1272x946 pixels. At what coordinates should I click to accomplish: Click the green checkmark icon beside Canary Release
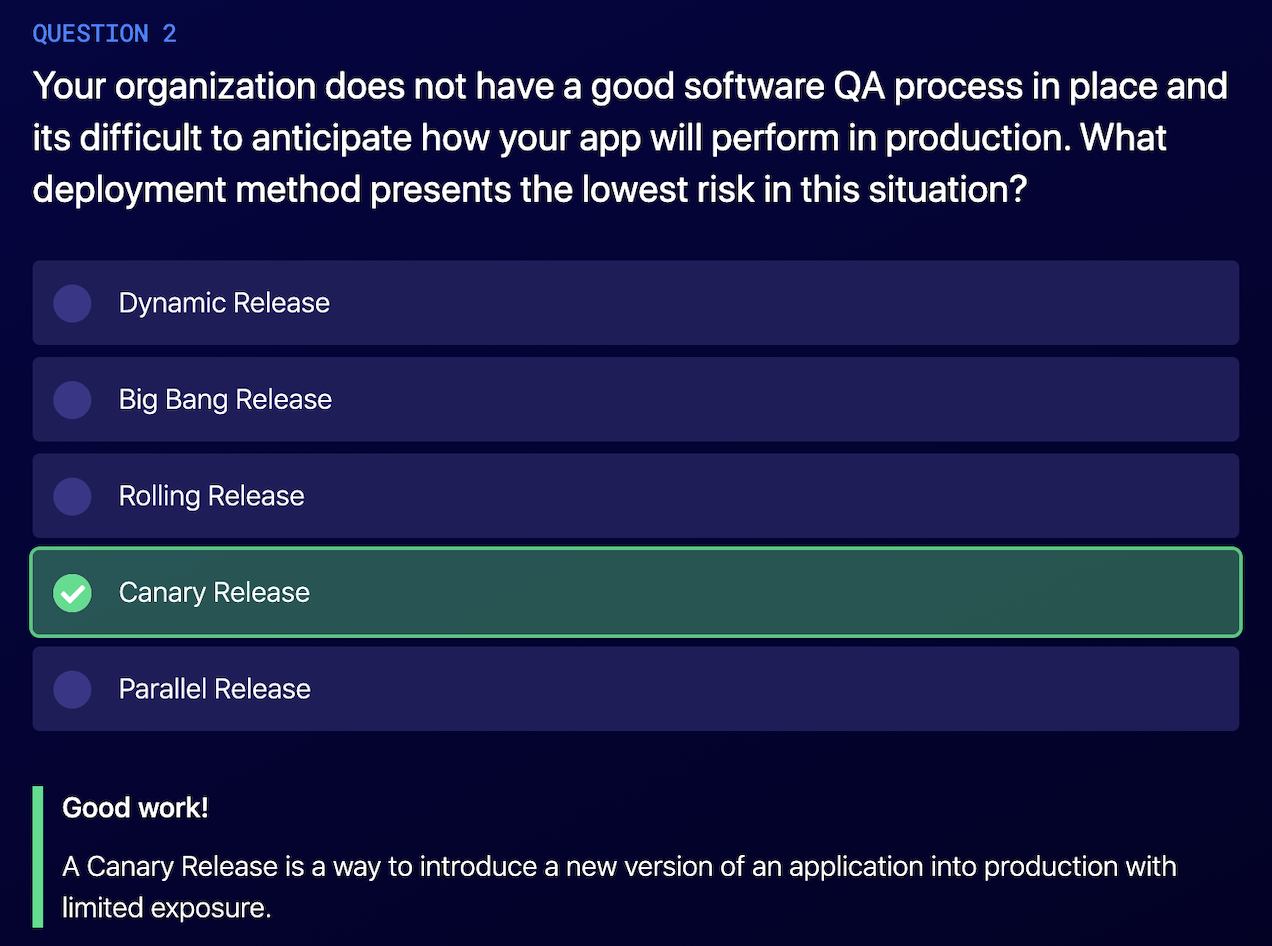point(72,593)
